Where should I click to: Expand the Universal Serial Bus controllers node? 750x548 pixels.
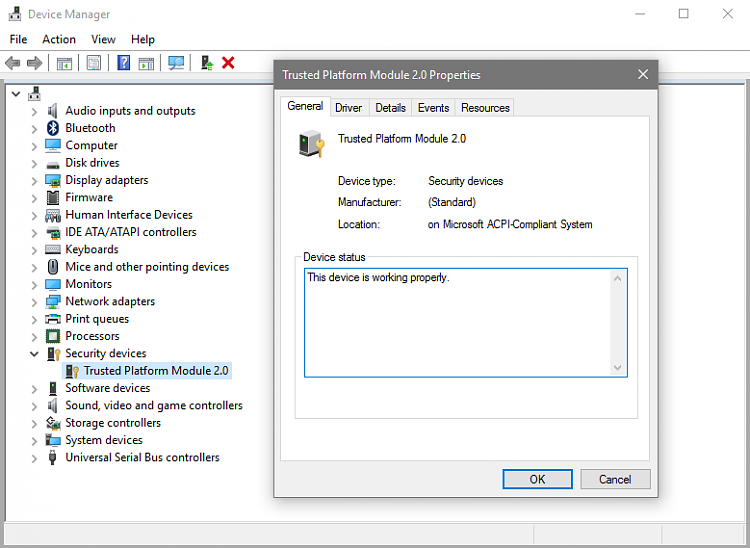(35, 458)
